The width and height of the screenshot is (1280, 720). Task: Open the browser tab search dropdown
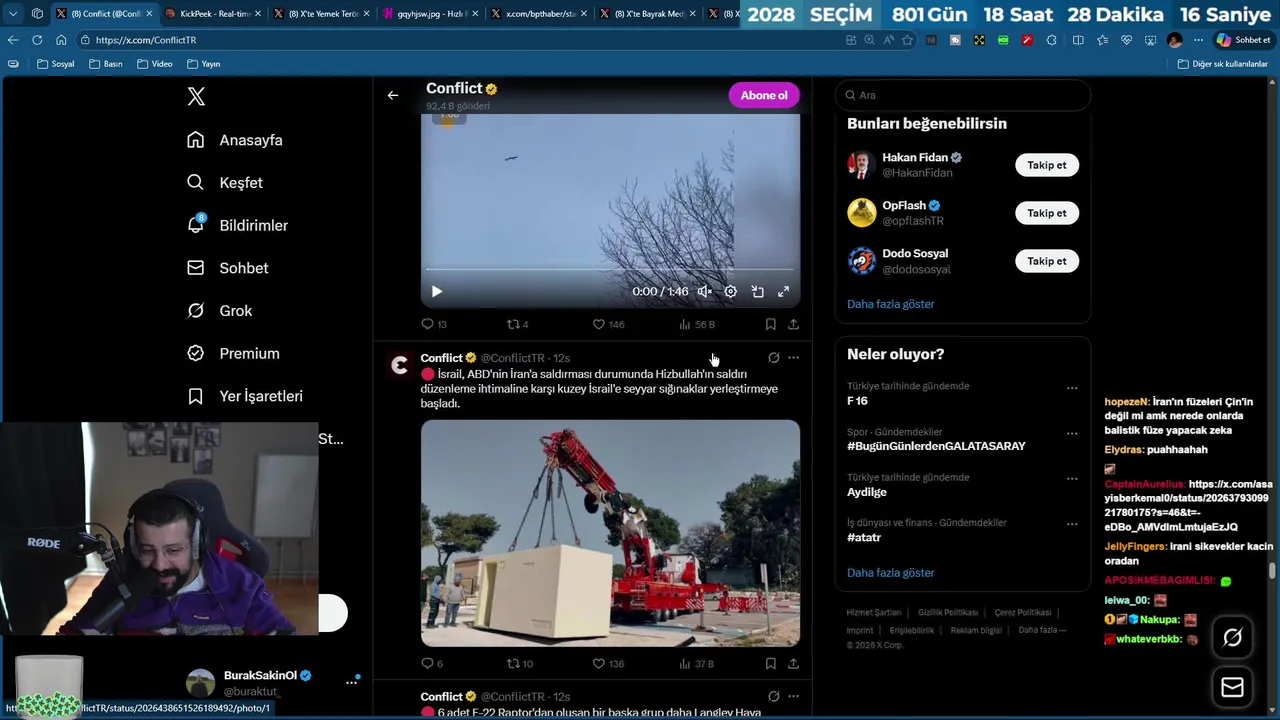pyautogui.click(x=13, y=14)
